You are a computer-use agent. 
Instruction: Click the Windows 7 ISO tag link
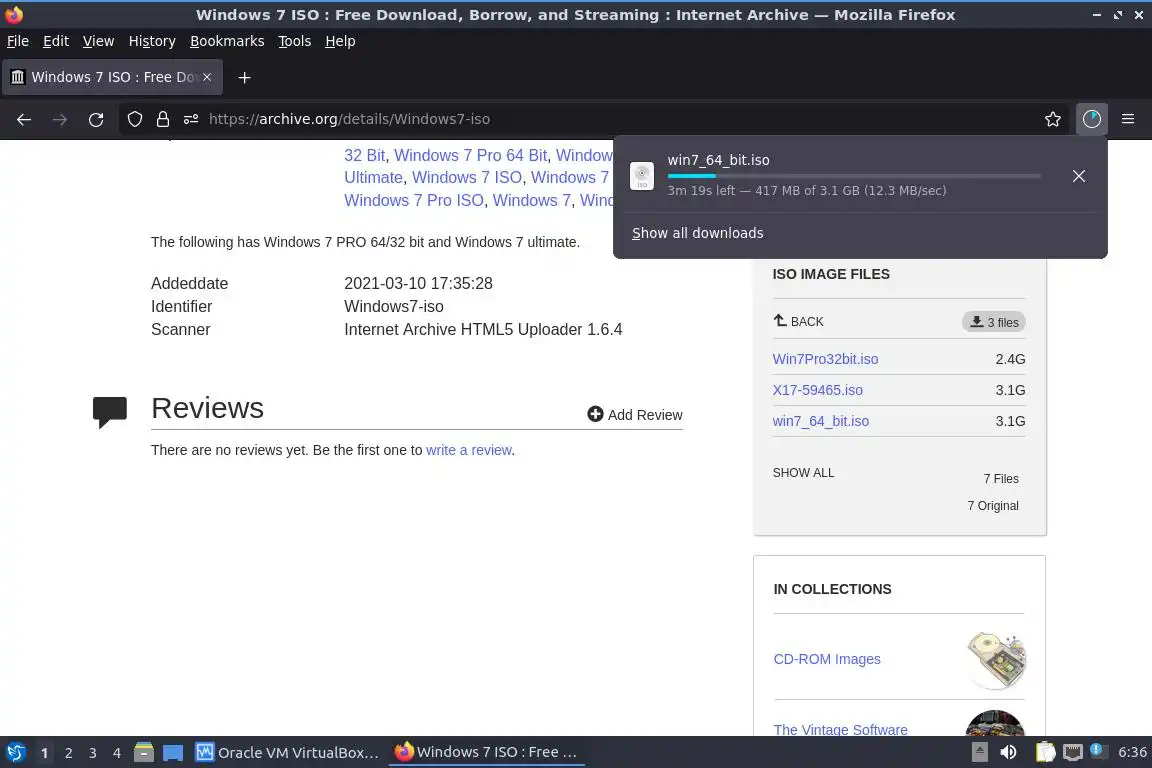tap(467, 178)
